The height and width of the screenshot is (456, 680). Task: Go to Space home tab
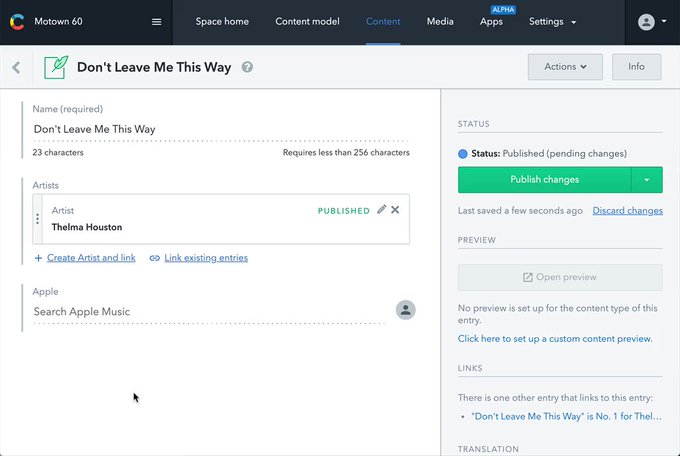[x=222, y=22]
